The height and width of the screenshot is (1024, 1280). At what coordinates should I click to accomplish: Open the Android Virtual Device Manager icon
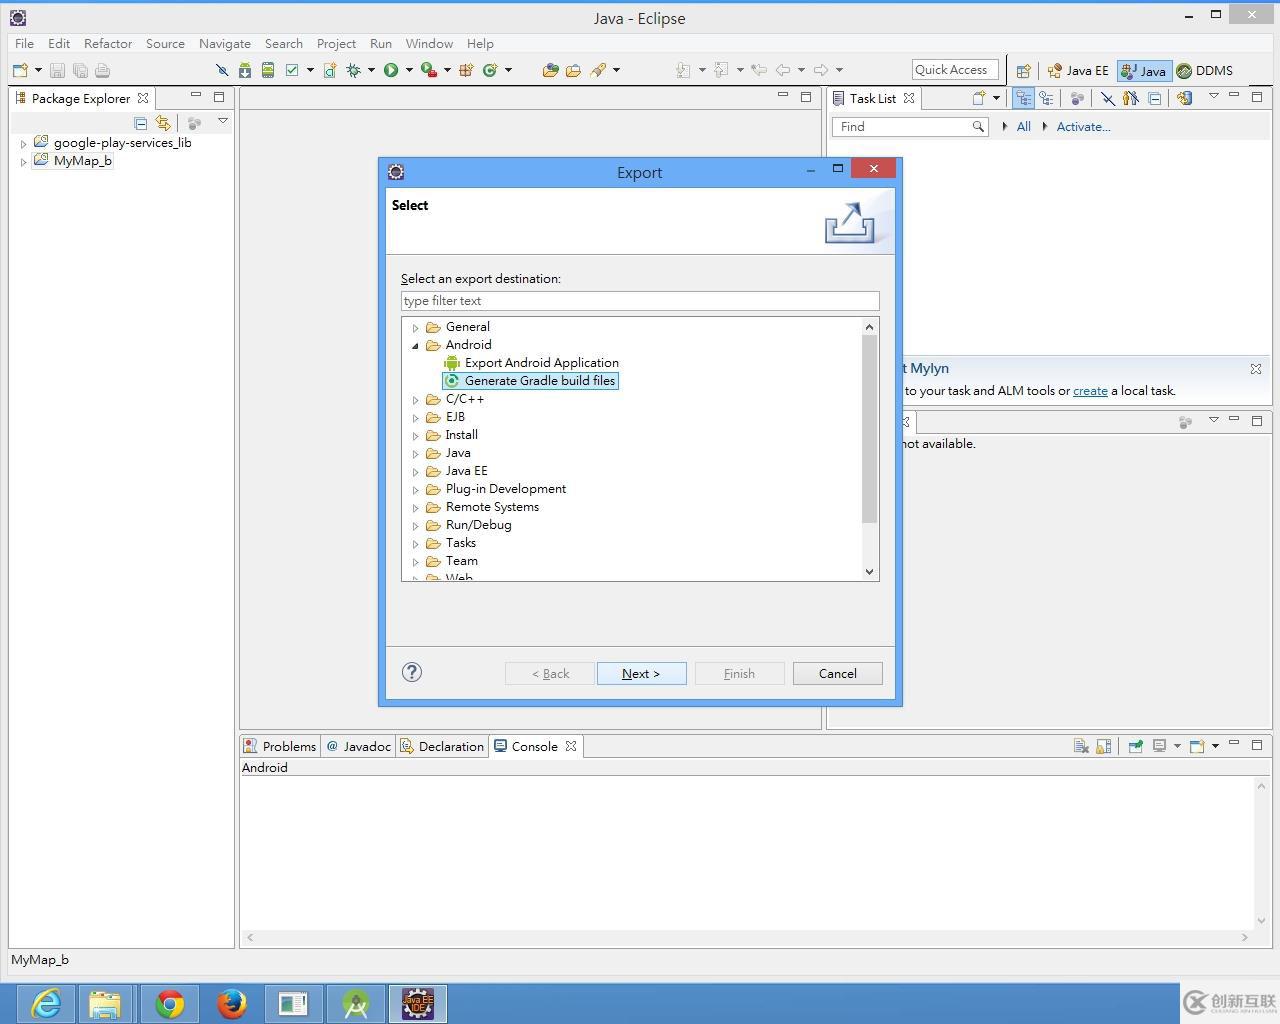[x=268, y=70]
